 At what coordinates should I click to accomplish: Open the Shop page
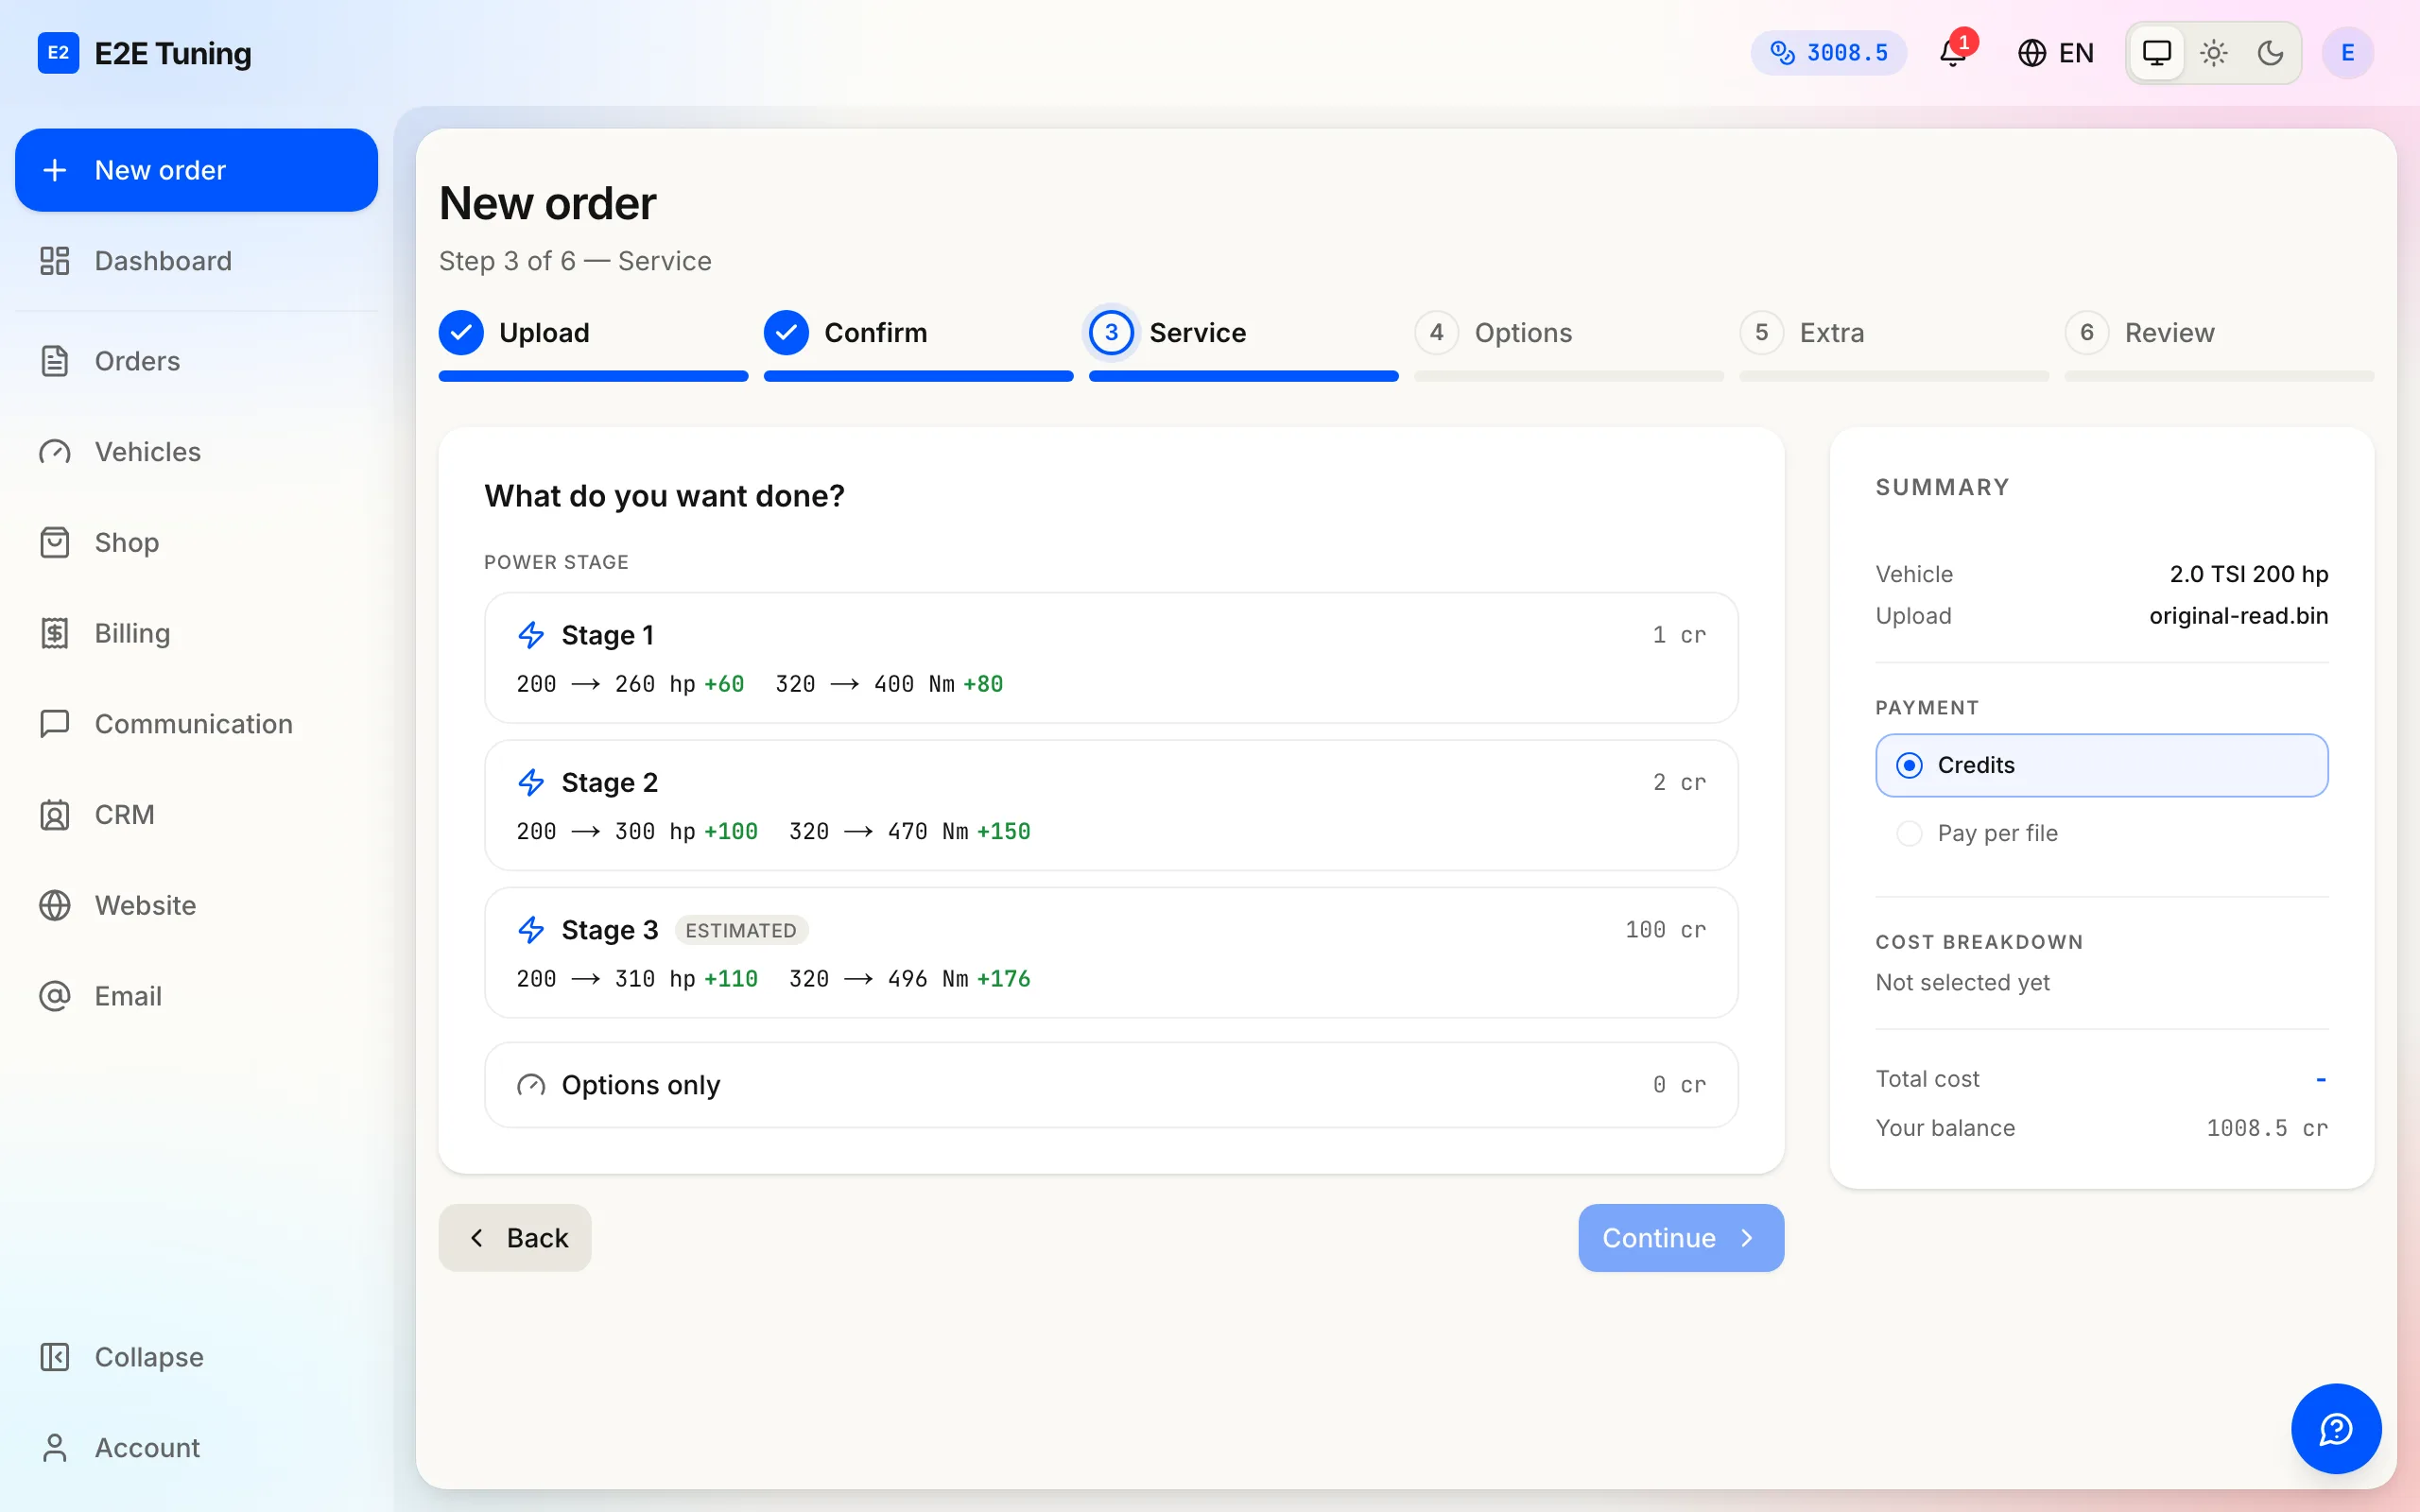coord(196,542)
